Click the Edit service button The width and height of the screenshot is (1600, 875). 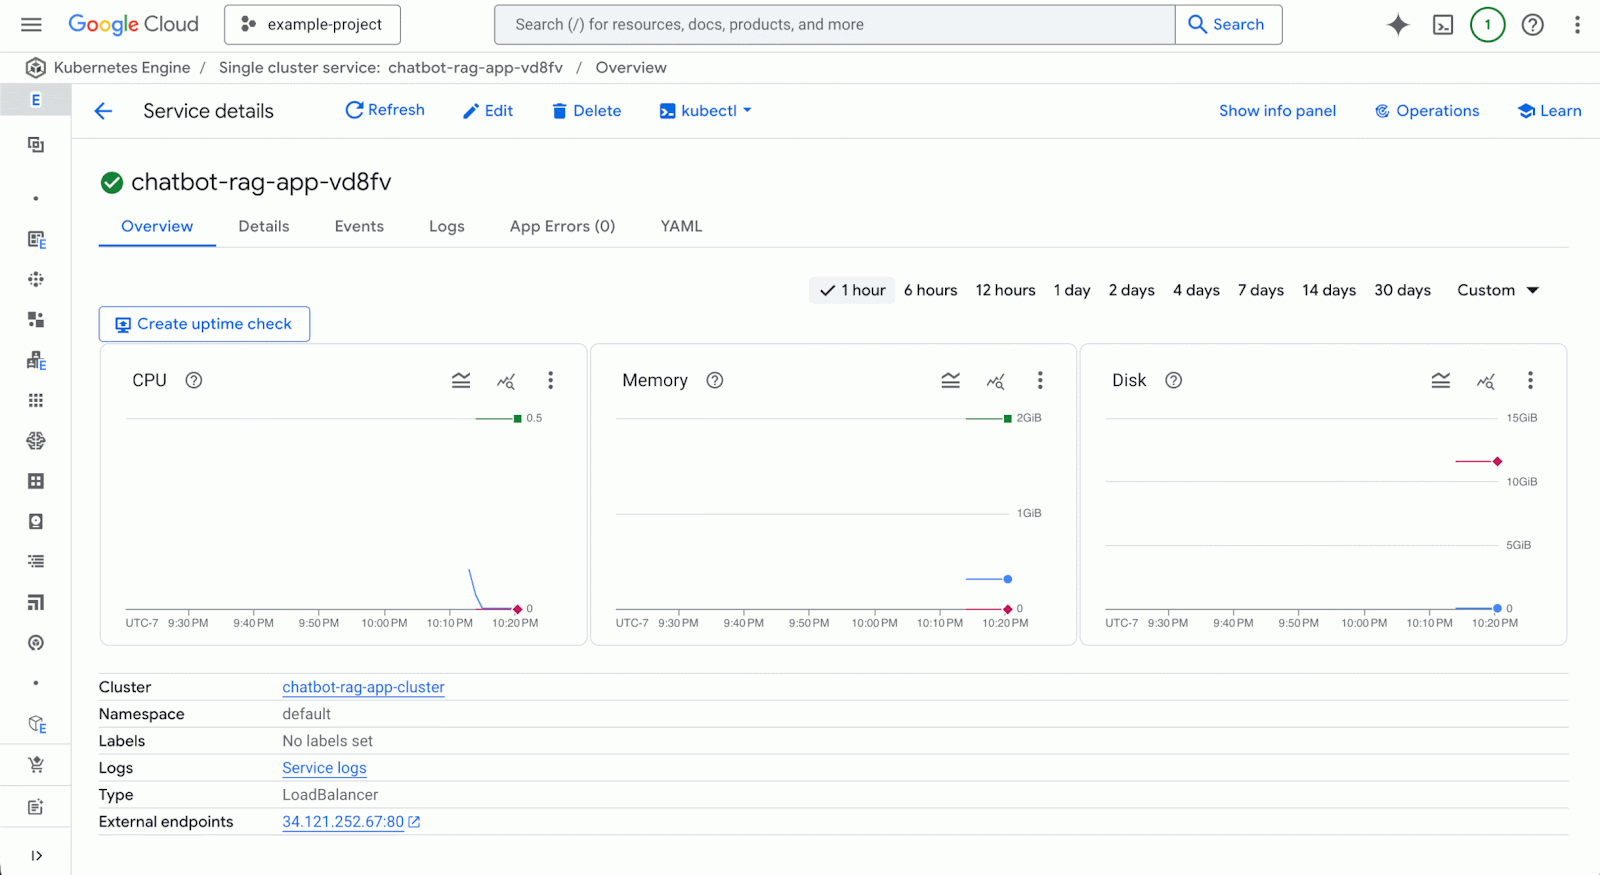coord(488,111)
